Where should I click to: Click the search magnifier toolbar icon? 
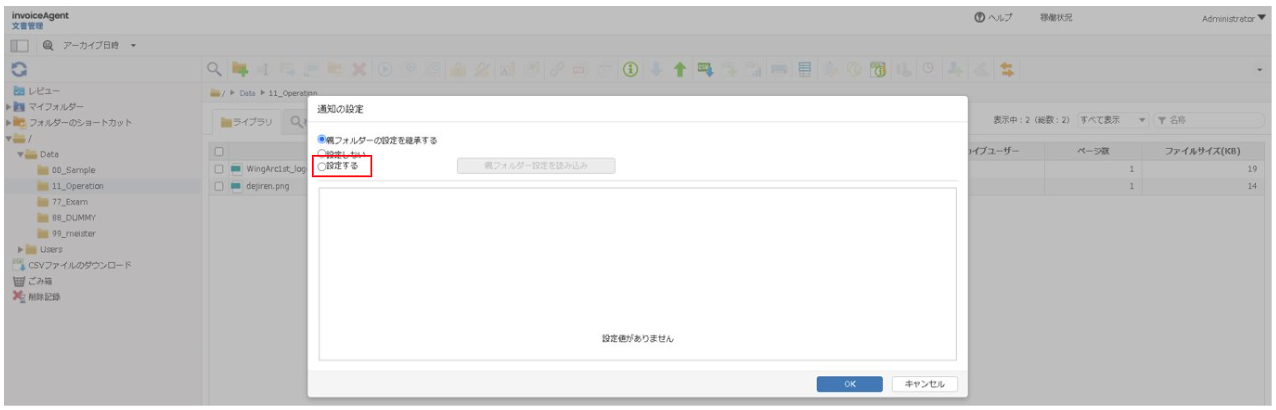[x=214, y=70]
